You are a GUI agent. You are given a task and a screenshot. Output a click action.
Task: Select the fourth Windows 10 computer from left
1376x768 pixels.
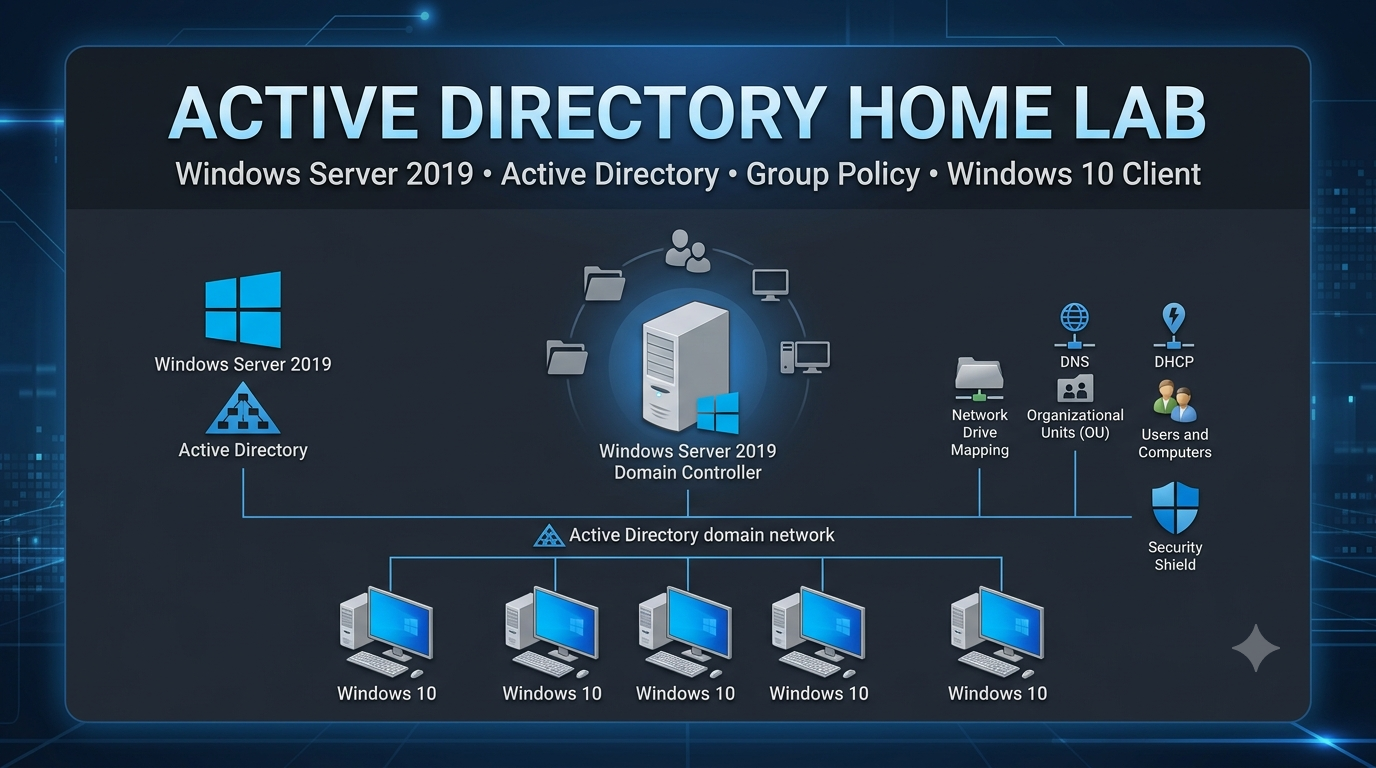click(819, 632)
